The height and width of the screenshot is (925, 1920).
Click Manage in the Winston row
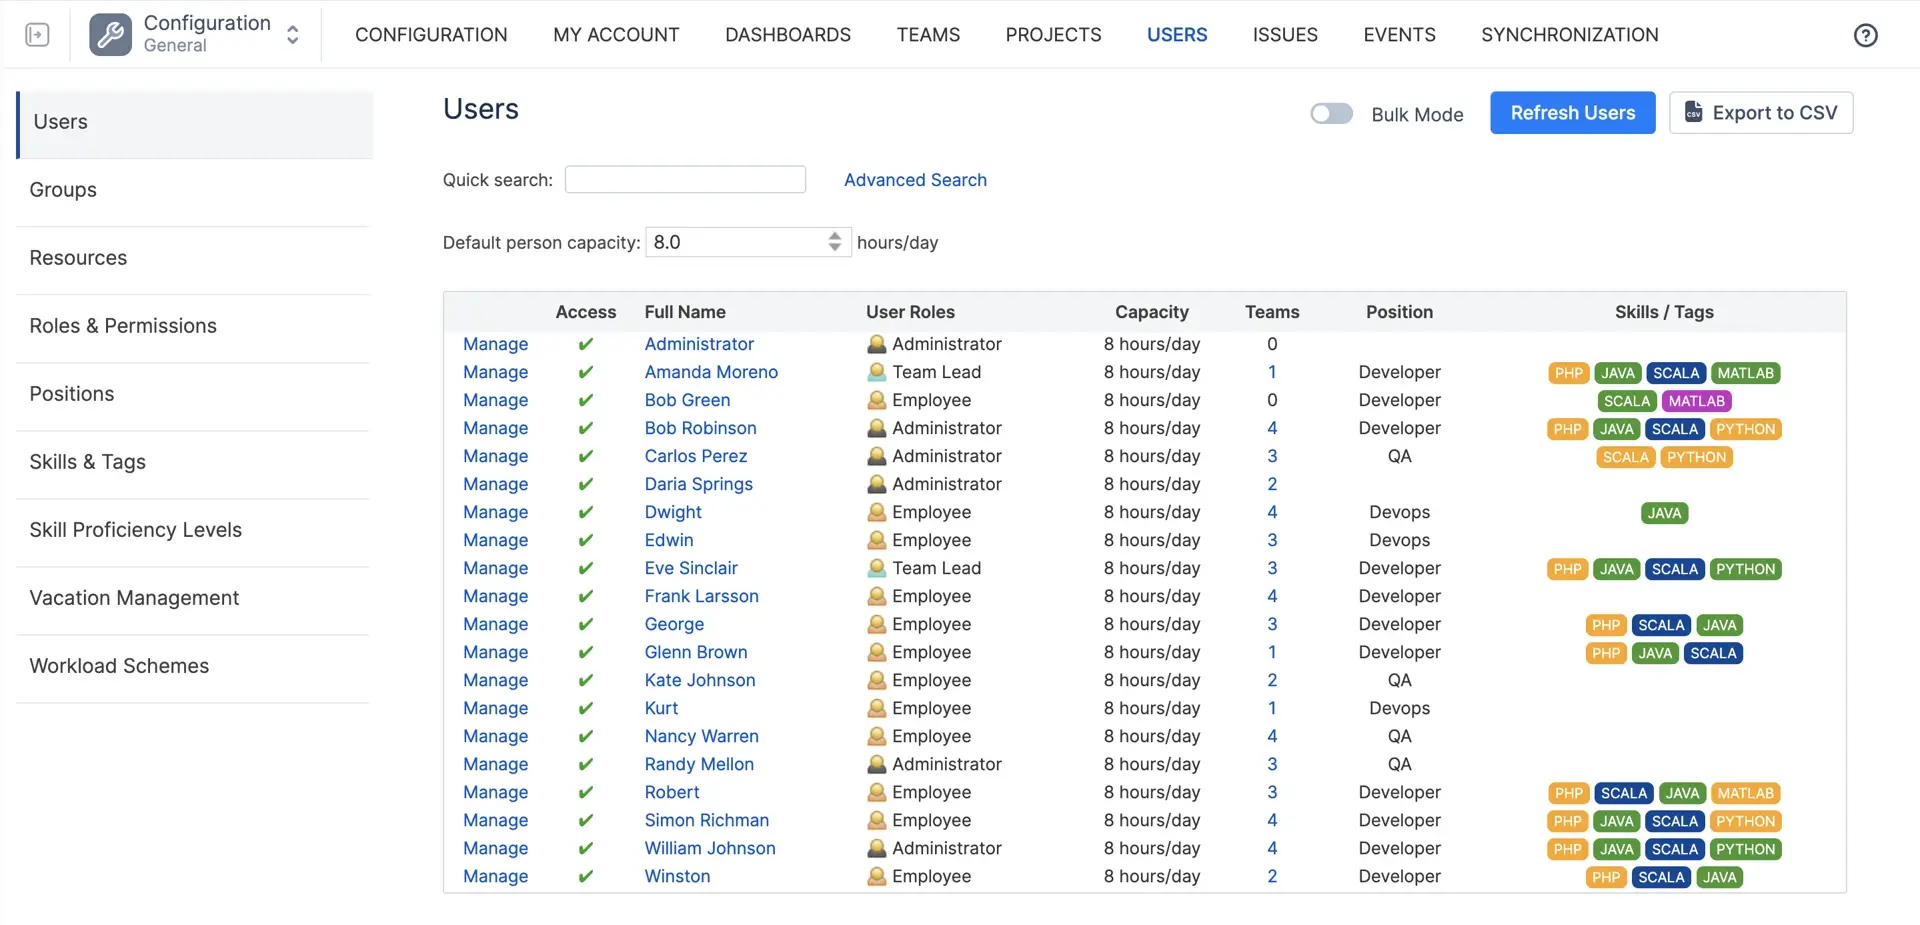pyautogui.click(x=495, y=876)
